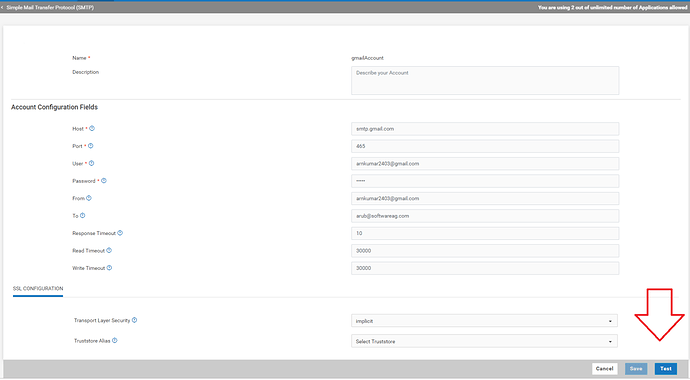Click the Test button
690x380 pixels.
pos(666,369)
